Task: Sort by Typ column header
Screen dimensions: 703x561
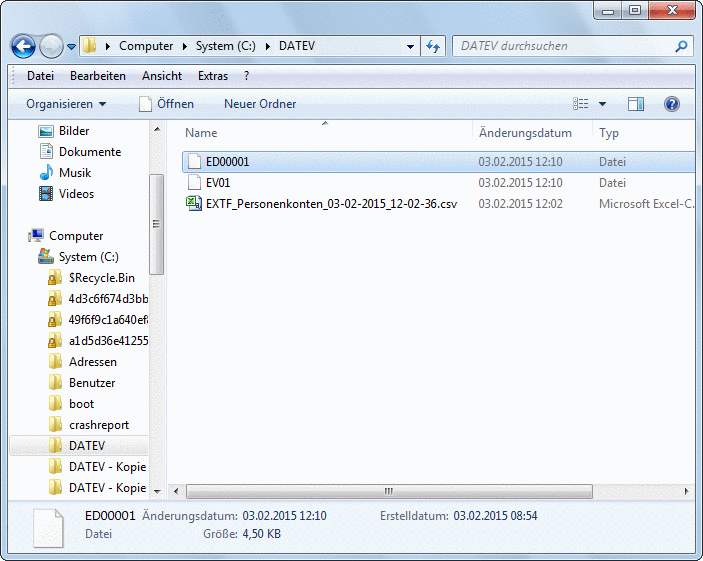Action: click(609, 133)
